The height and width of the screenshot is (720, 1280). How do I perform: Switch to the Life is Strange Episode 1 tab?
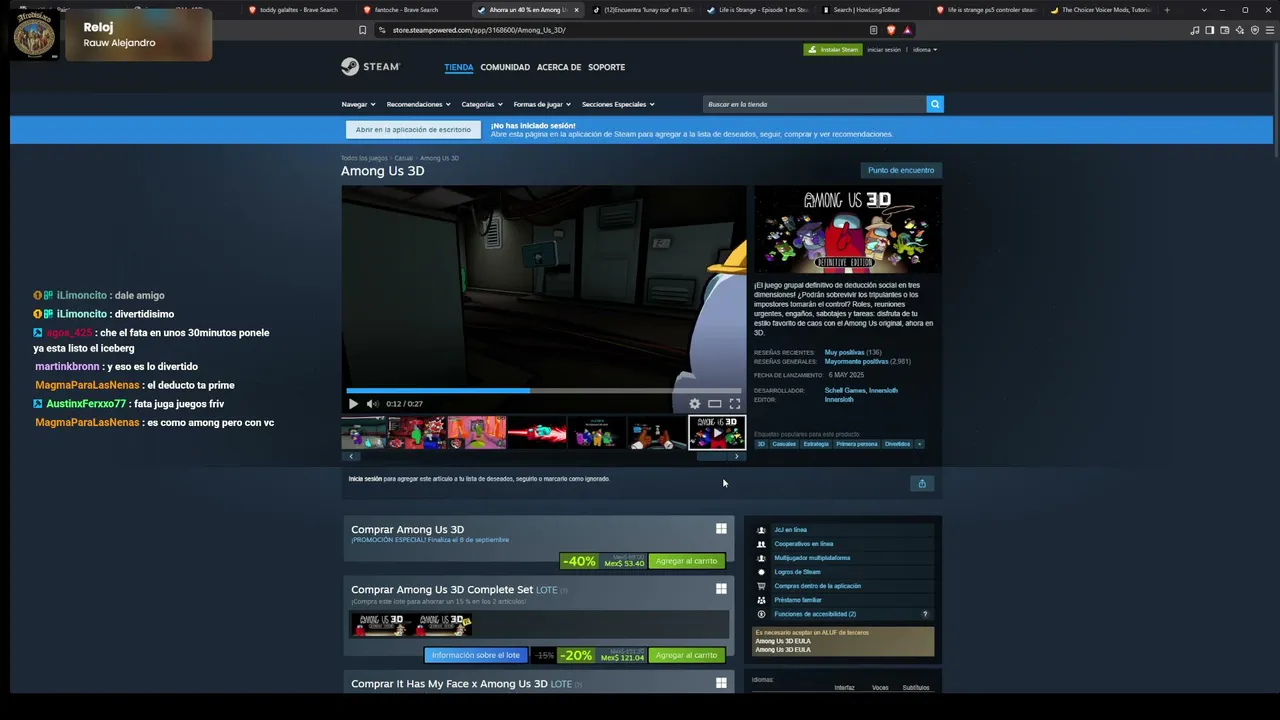tap(757, 10)
